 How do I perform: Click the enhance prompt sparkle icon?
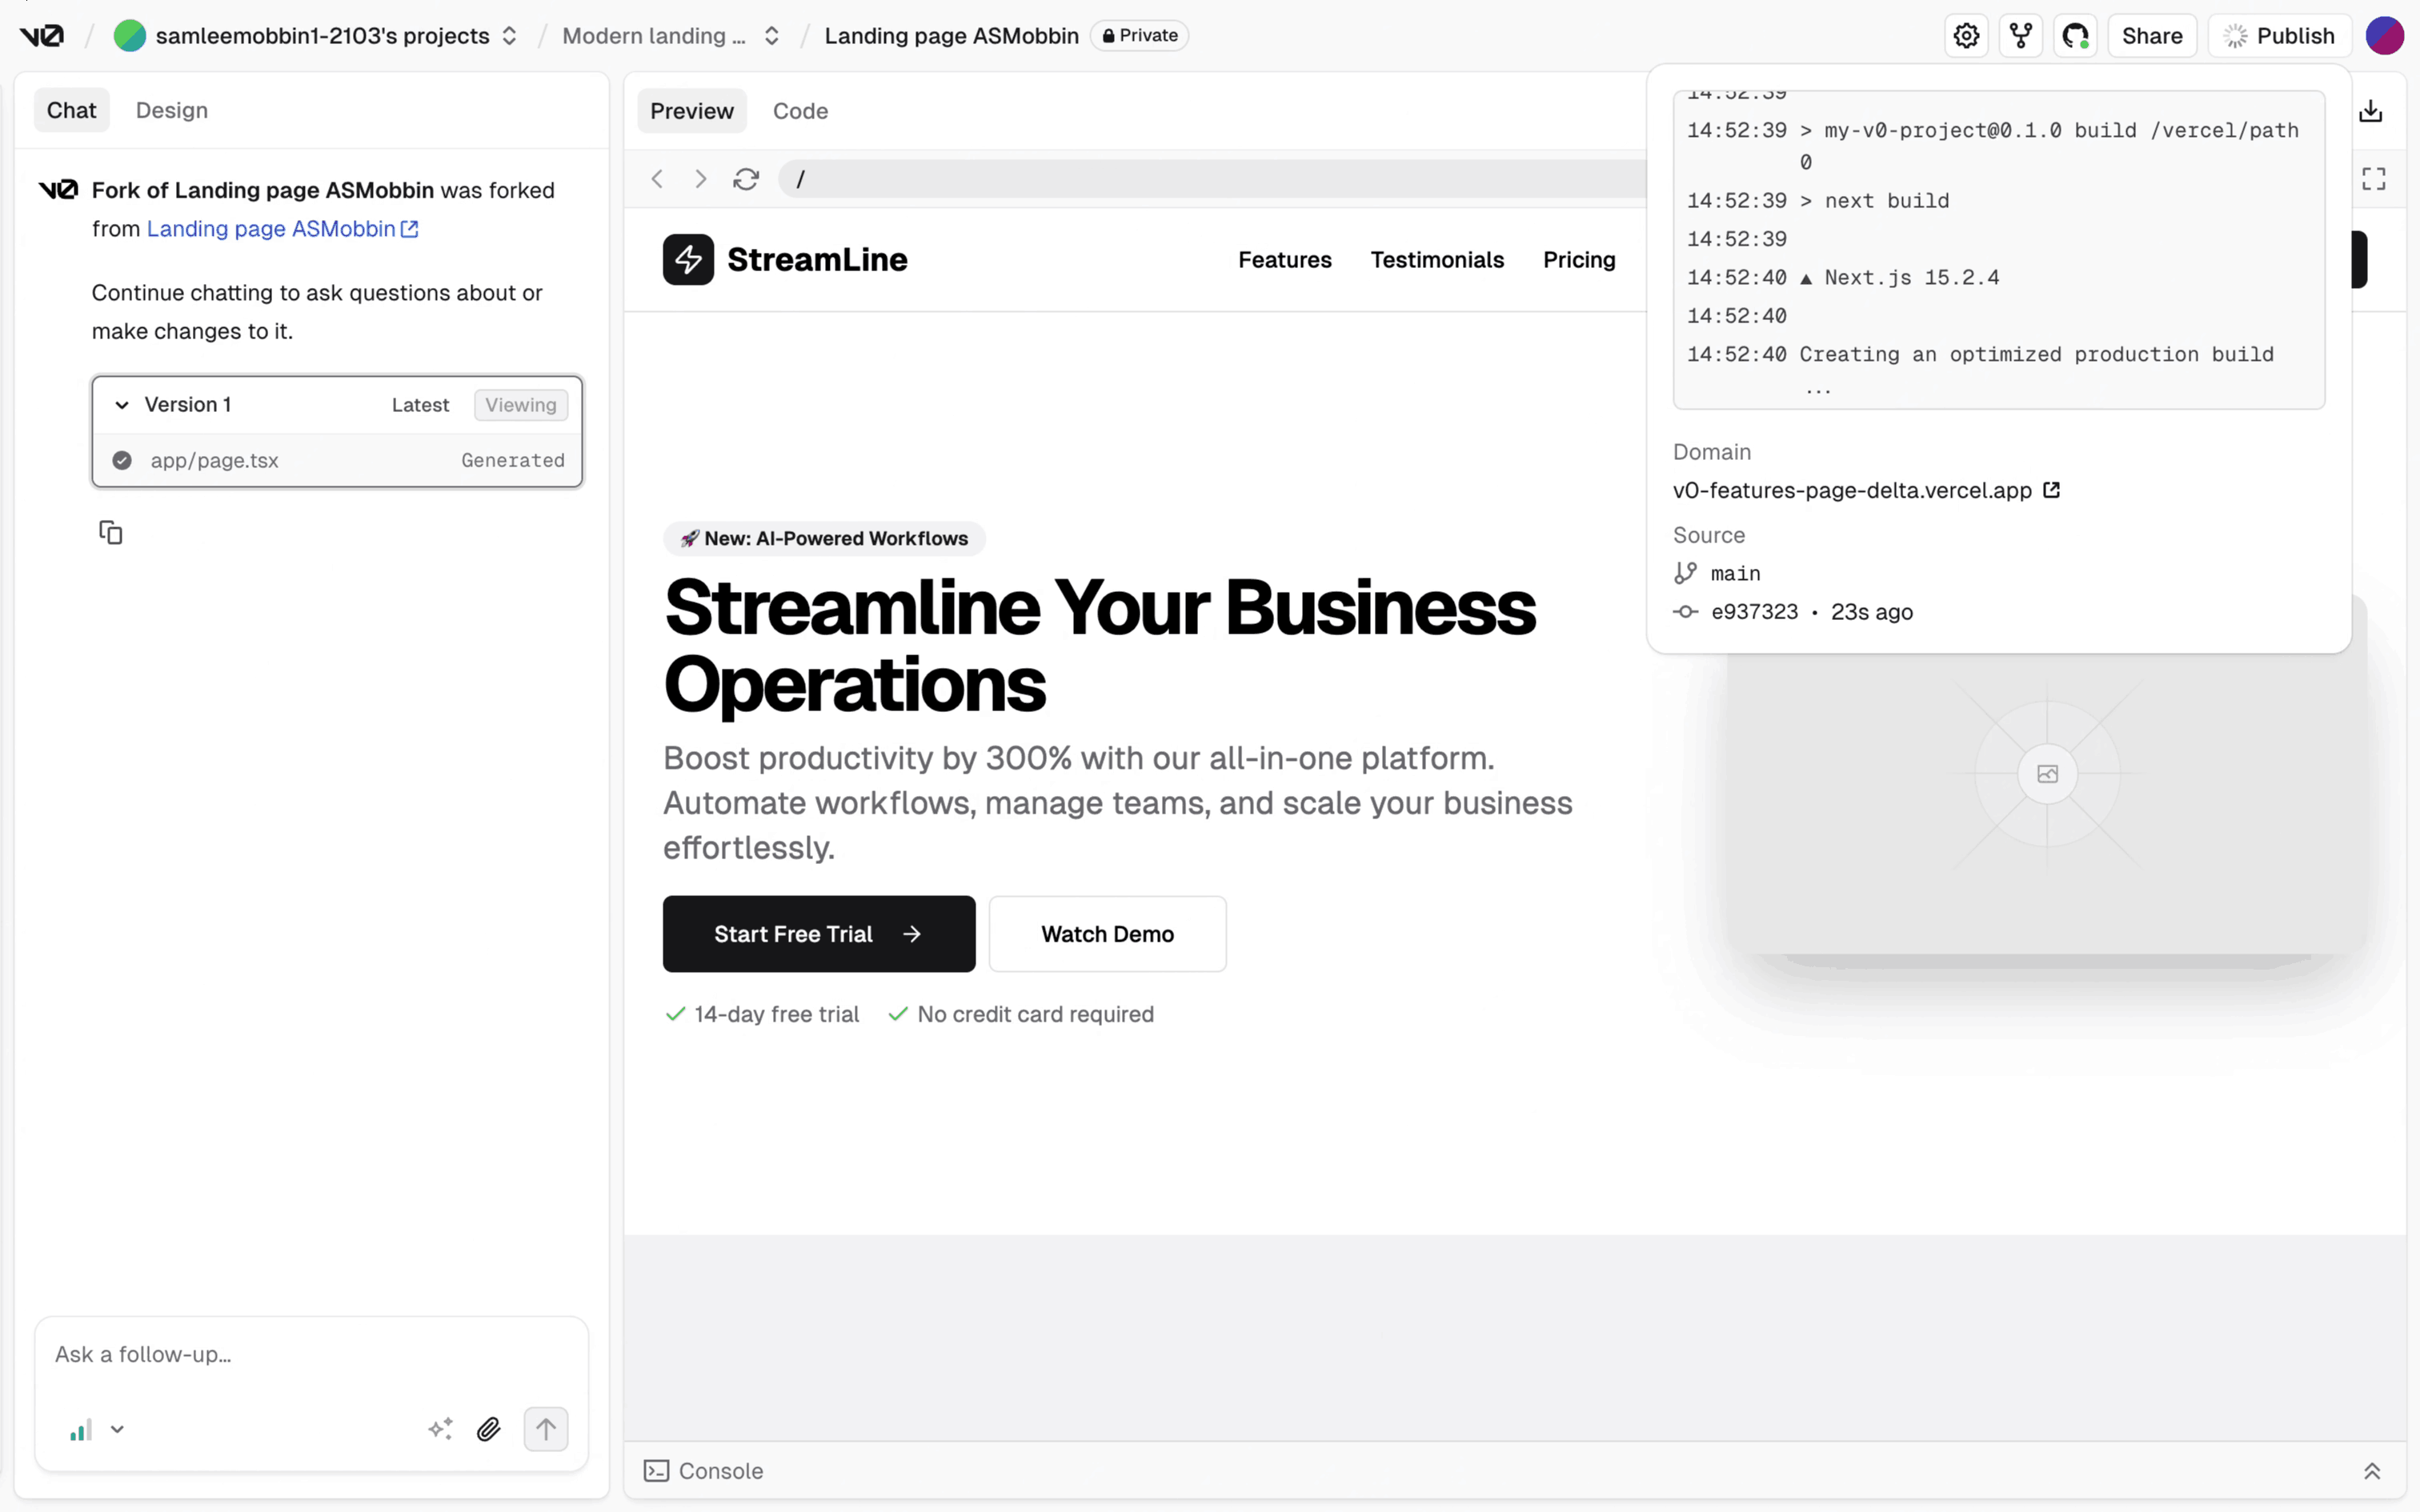[440, 1429]
